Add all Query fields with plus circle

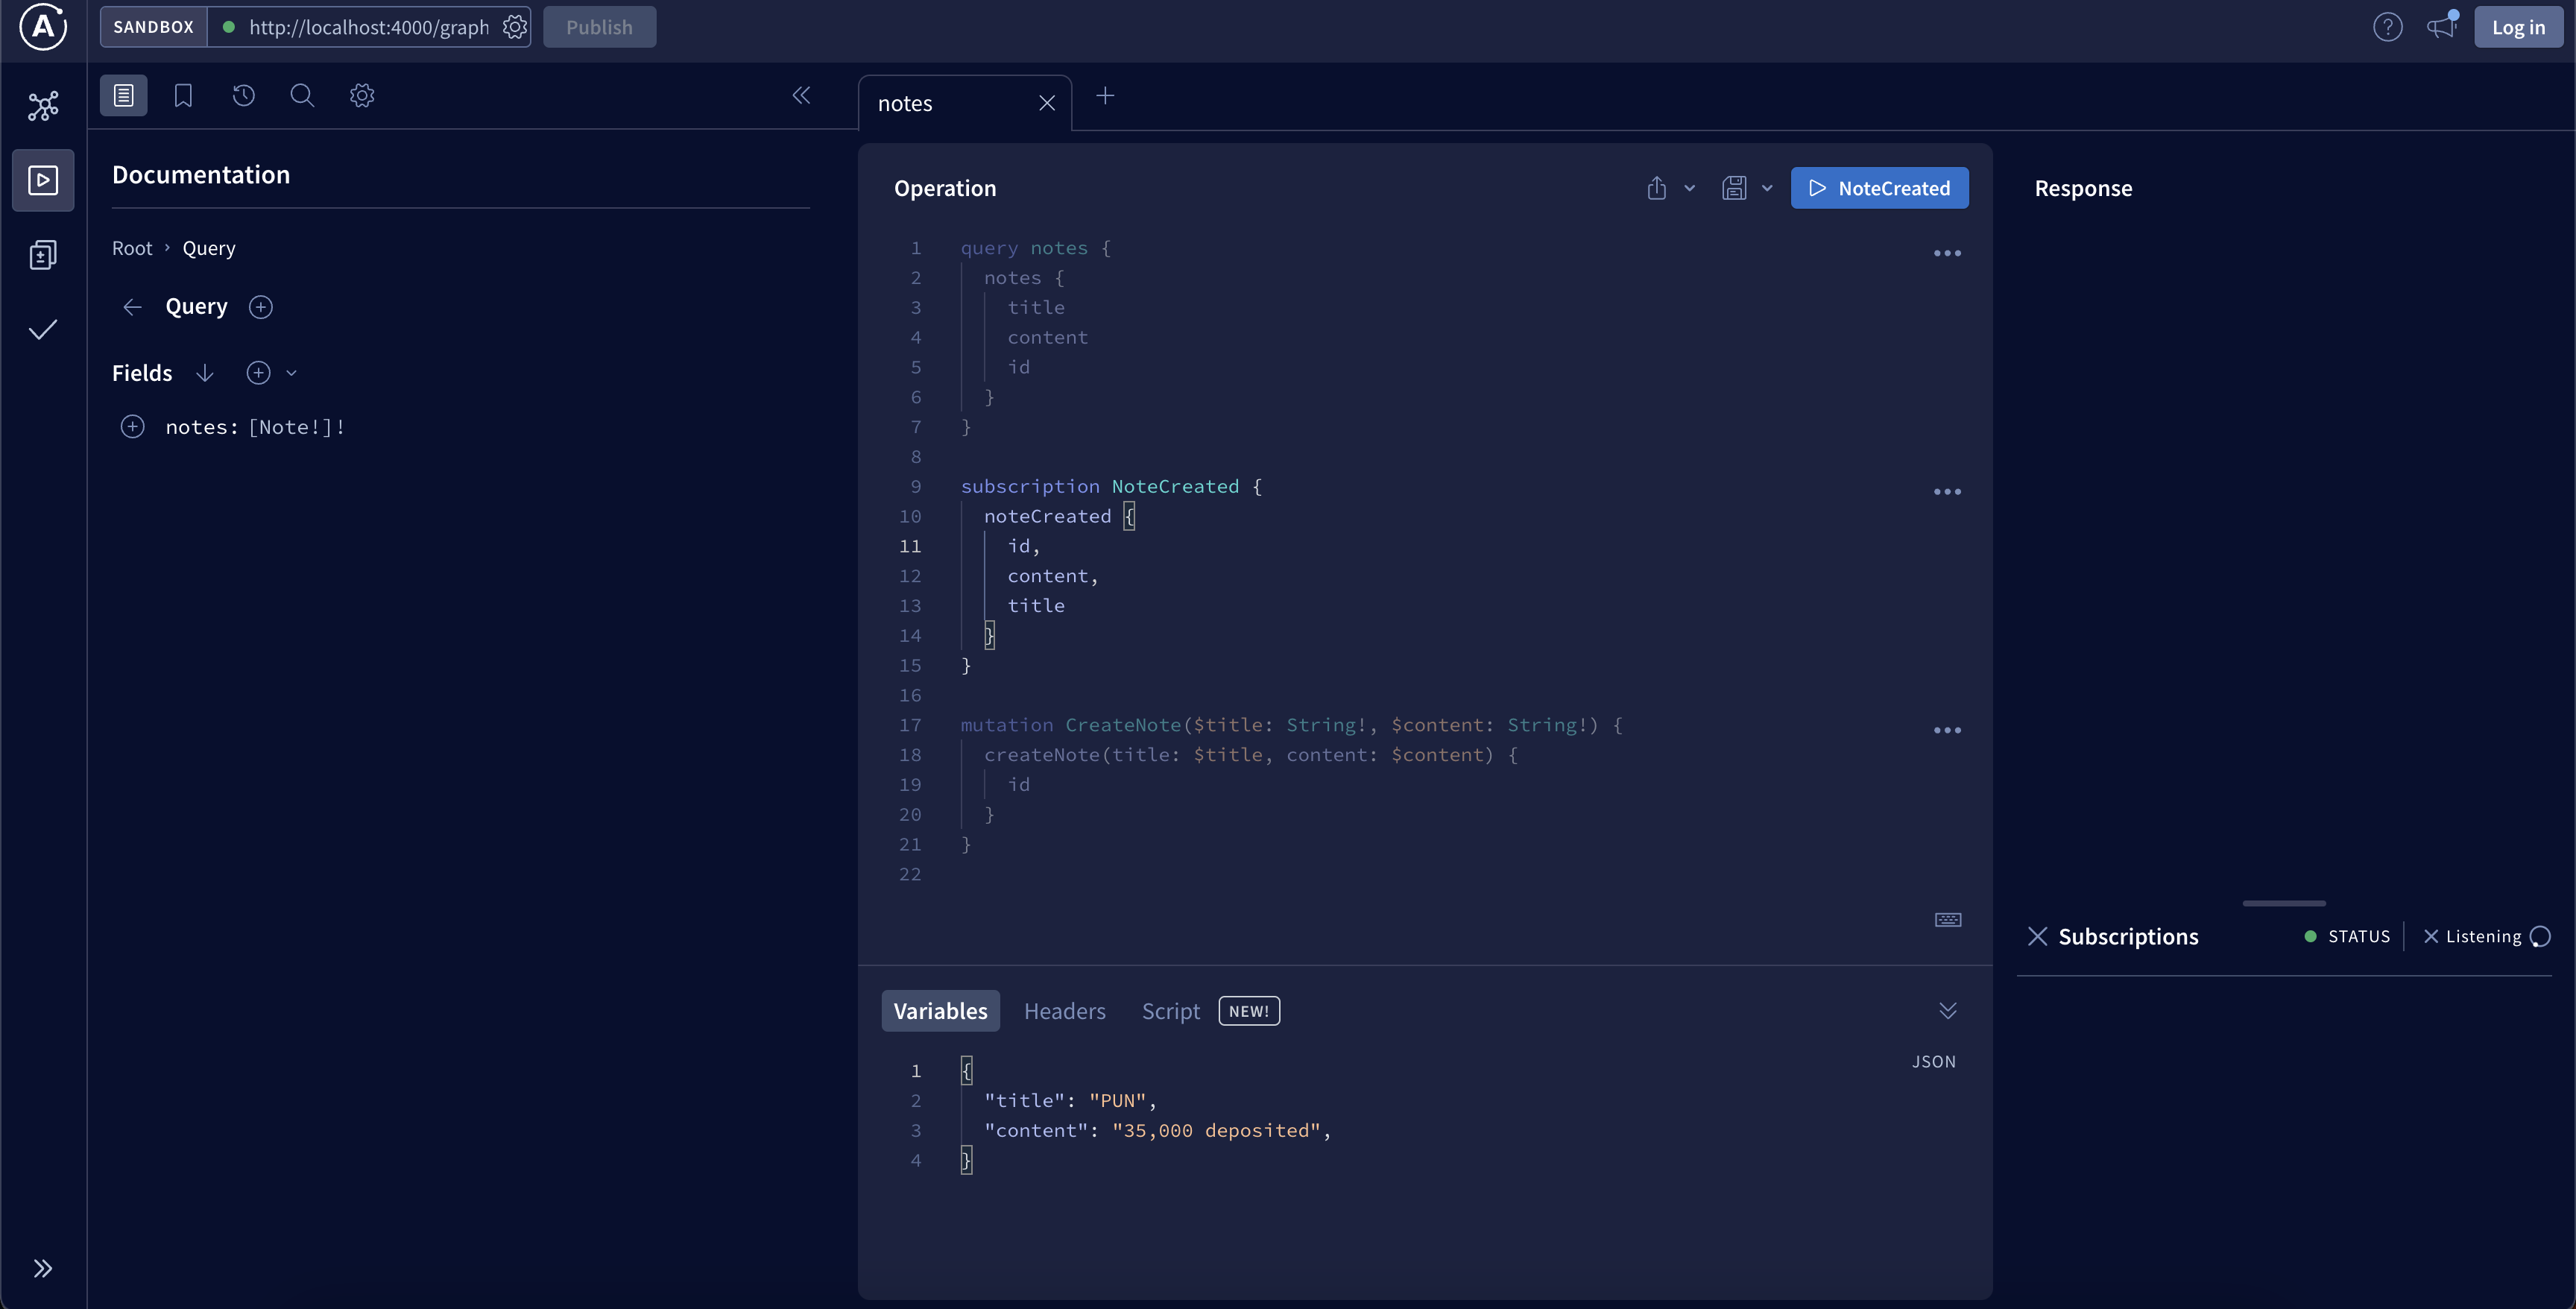pos(258,373)
